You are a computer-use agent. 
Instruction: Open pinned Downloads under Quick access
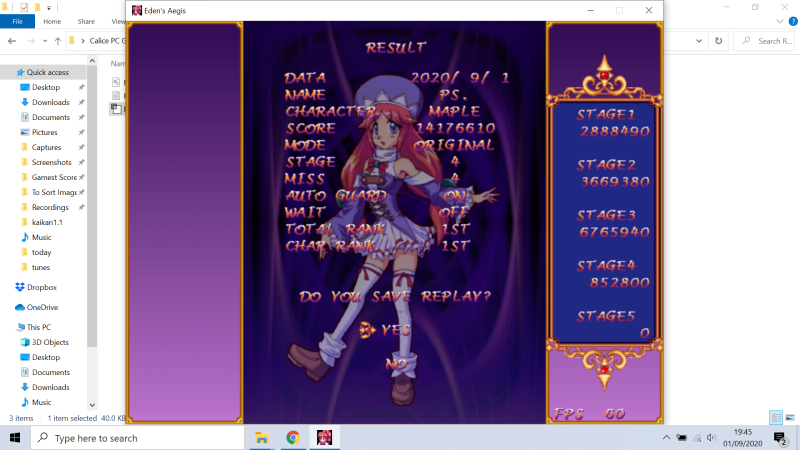coord(51,102)
